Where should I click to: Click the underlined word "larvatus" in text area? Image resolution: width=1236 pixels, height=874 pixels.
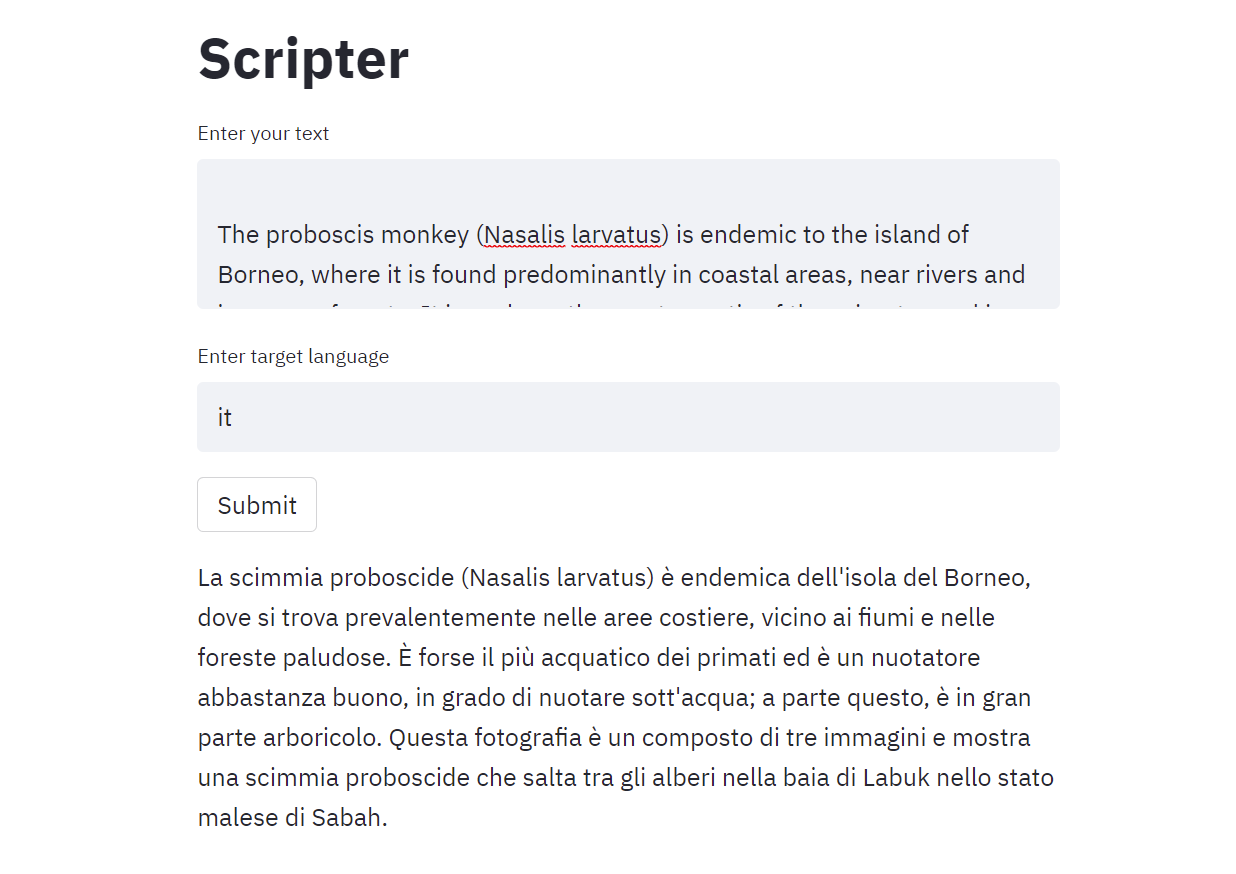tap(616, 235)
